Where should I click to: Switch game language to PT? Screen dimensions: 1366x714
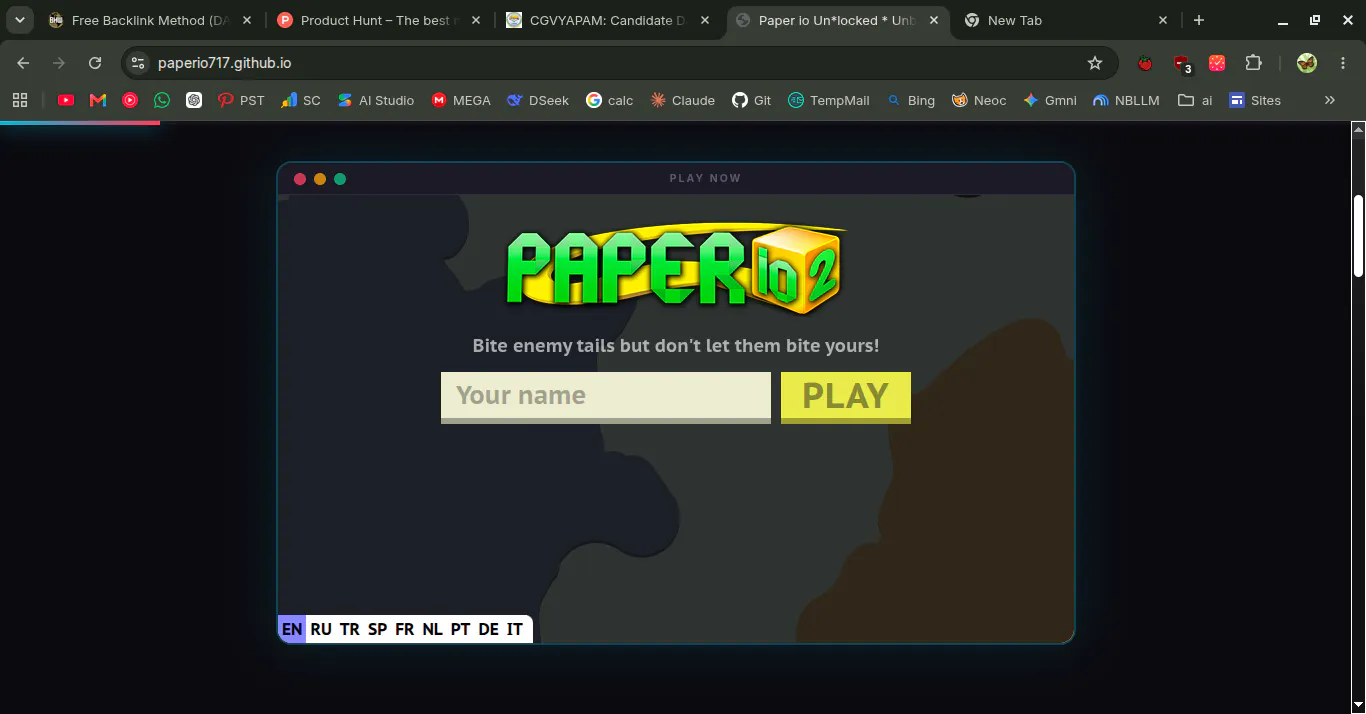coord(460,629)
